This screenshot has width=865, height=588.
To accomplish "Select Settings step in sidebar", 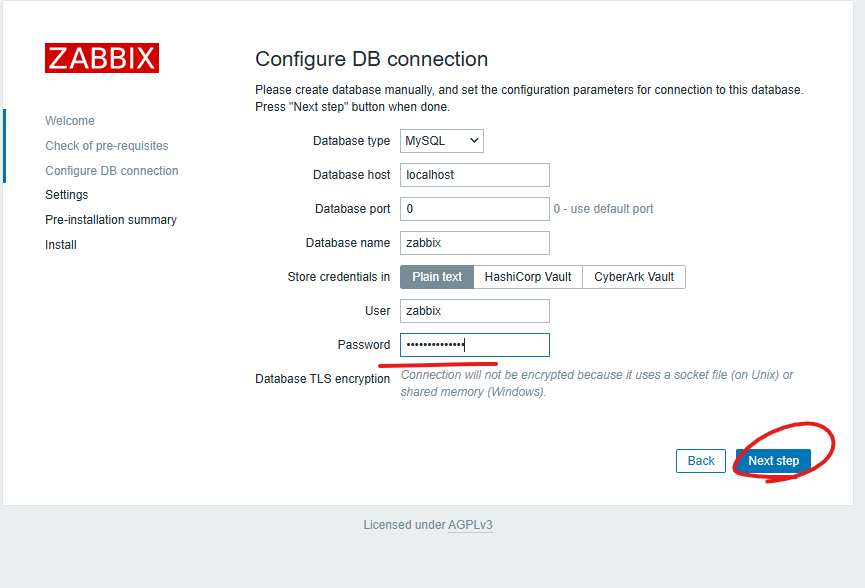I will tap(67, 195).
